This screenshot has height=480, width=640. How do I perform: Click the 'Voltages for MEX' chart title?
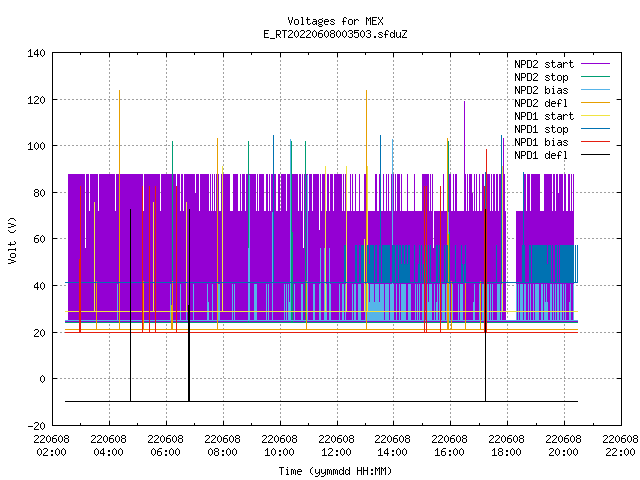[x=335, y=21]
